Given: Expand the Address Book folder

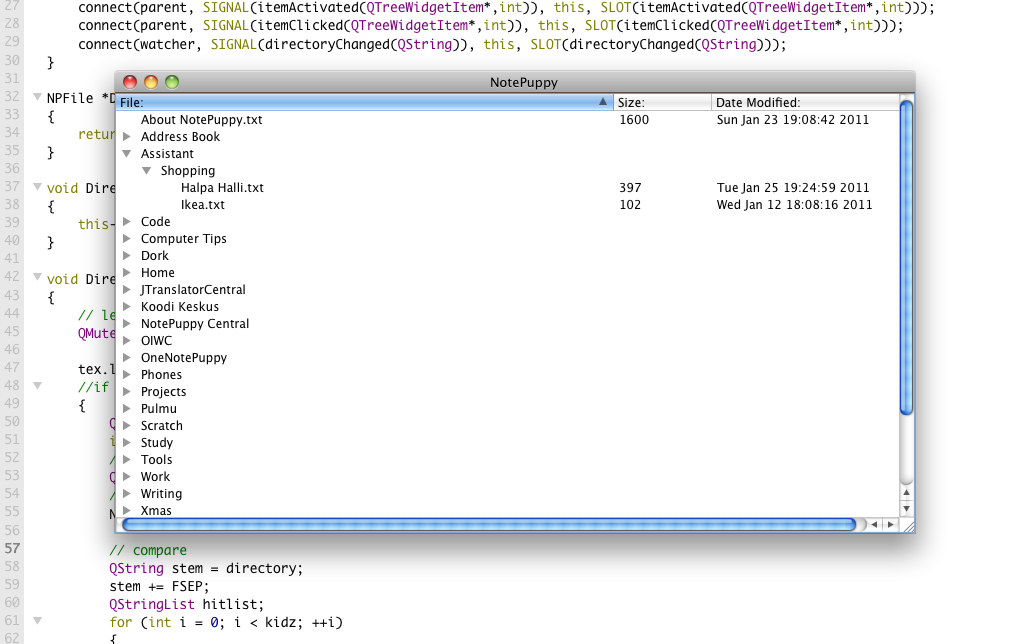Looking at the screenshot, I should coord(127,137).
